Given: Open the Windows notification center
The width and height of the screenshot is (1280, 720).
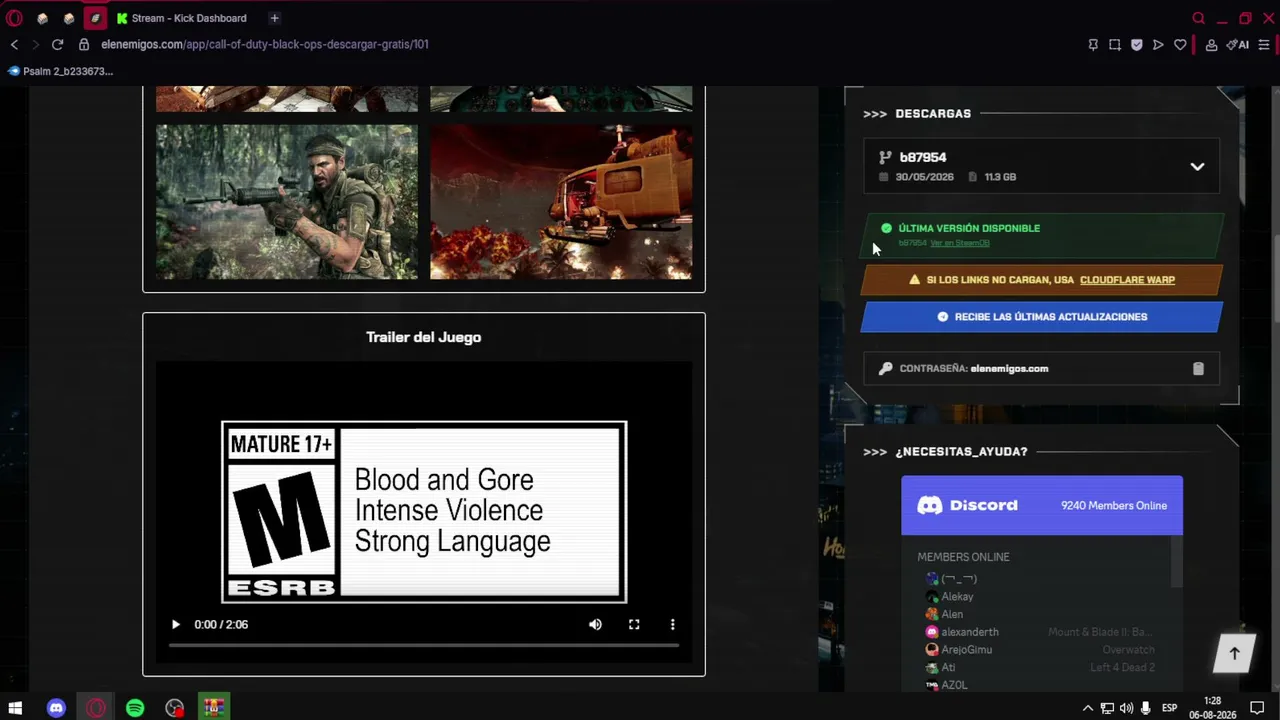Looking at the screenshot, I should [x=1257, y=708].
